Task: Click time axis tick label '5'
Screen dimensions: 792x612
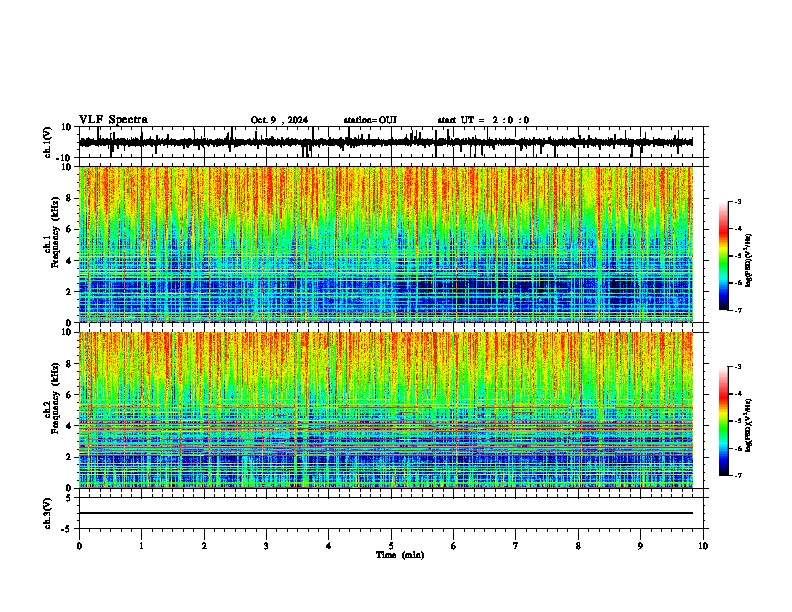Action: point(391,546)
